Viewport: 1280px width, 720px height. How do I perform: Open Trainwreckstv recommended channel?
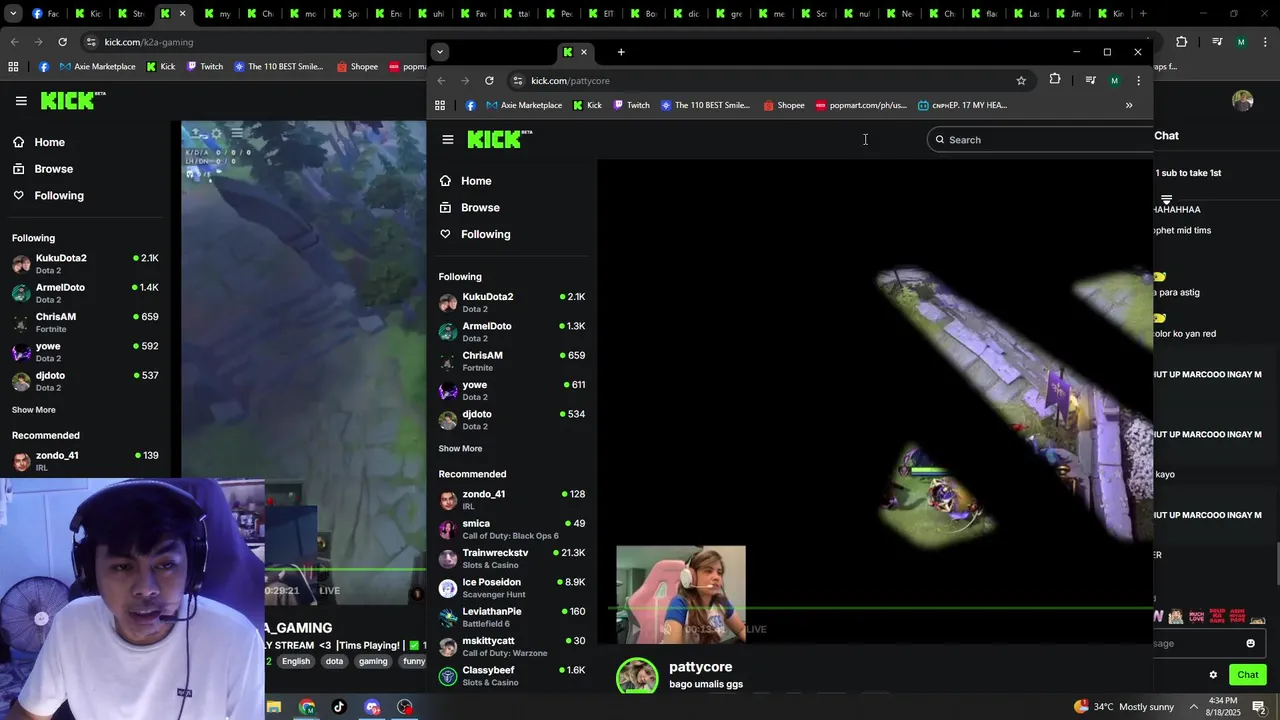(x=512, y=559)
